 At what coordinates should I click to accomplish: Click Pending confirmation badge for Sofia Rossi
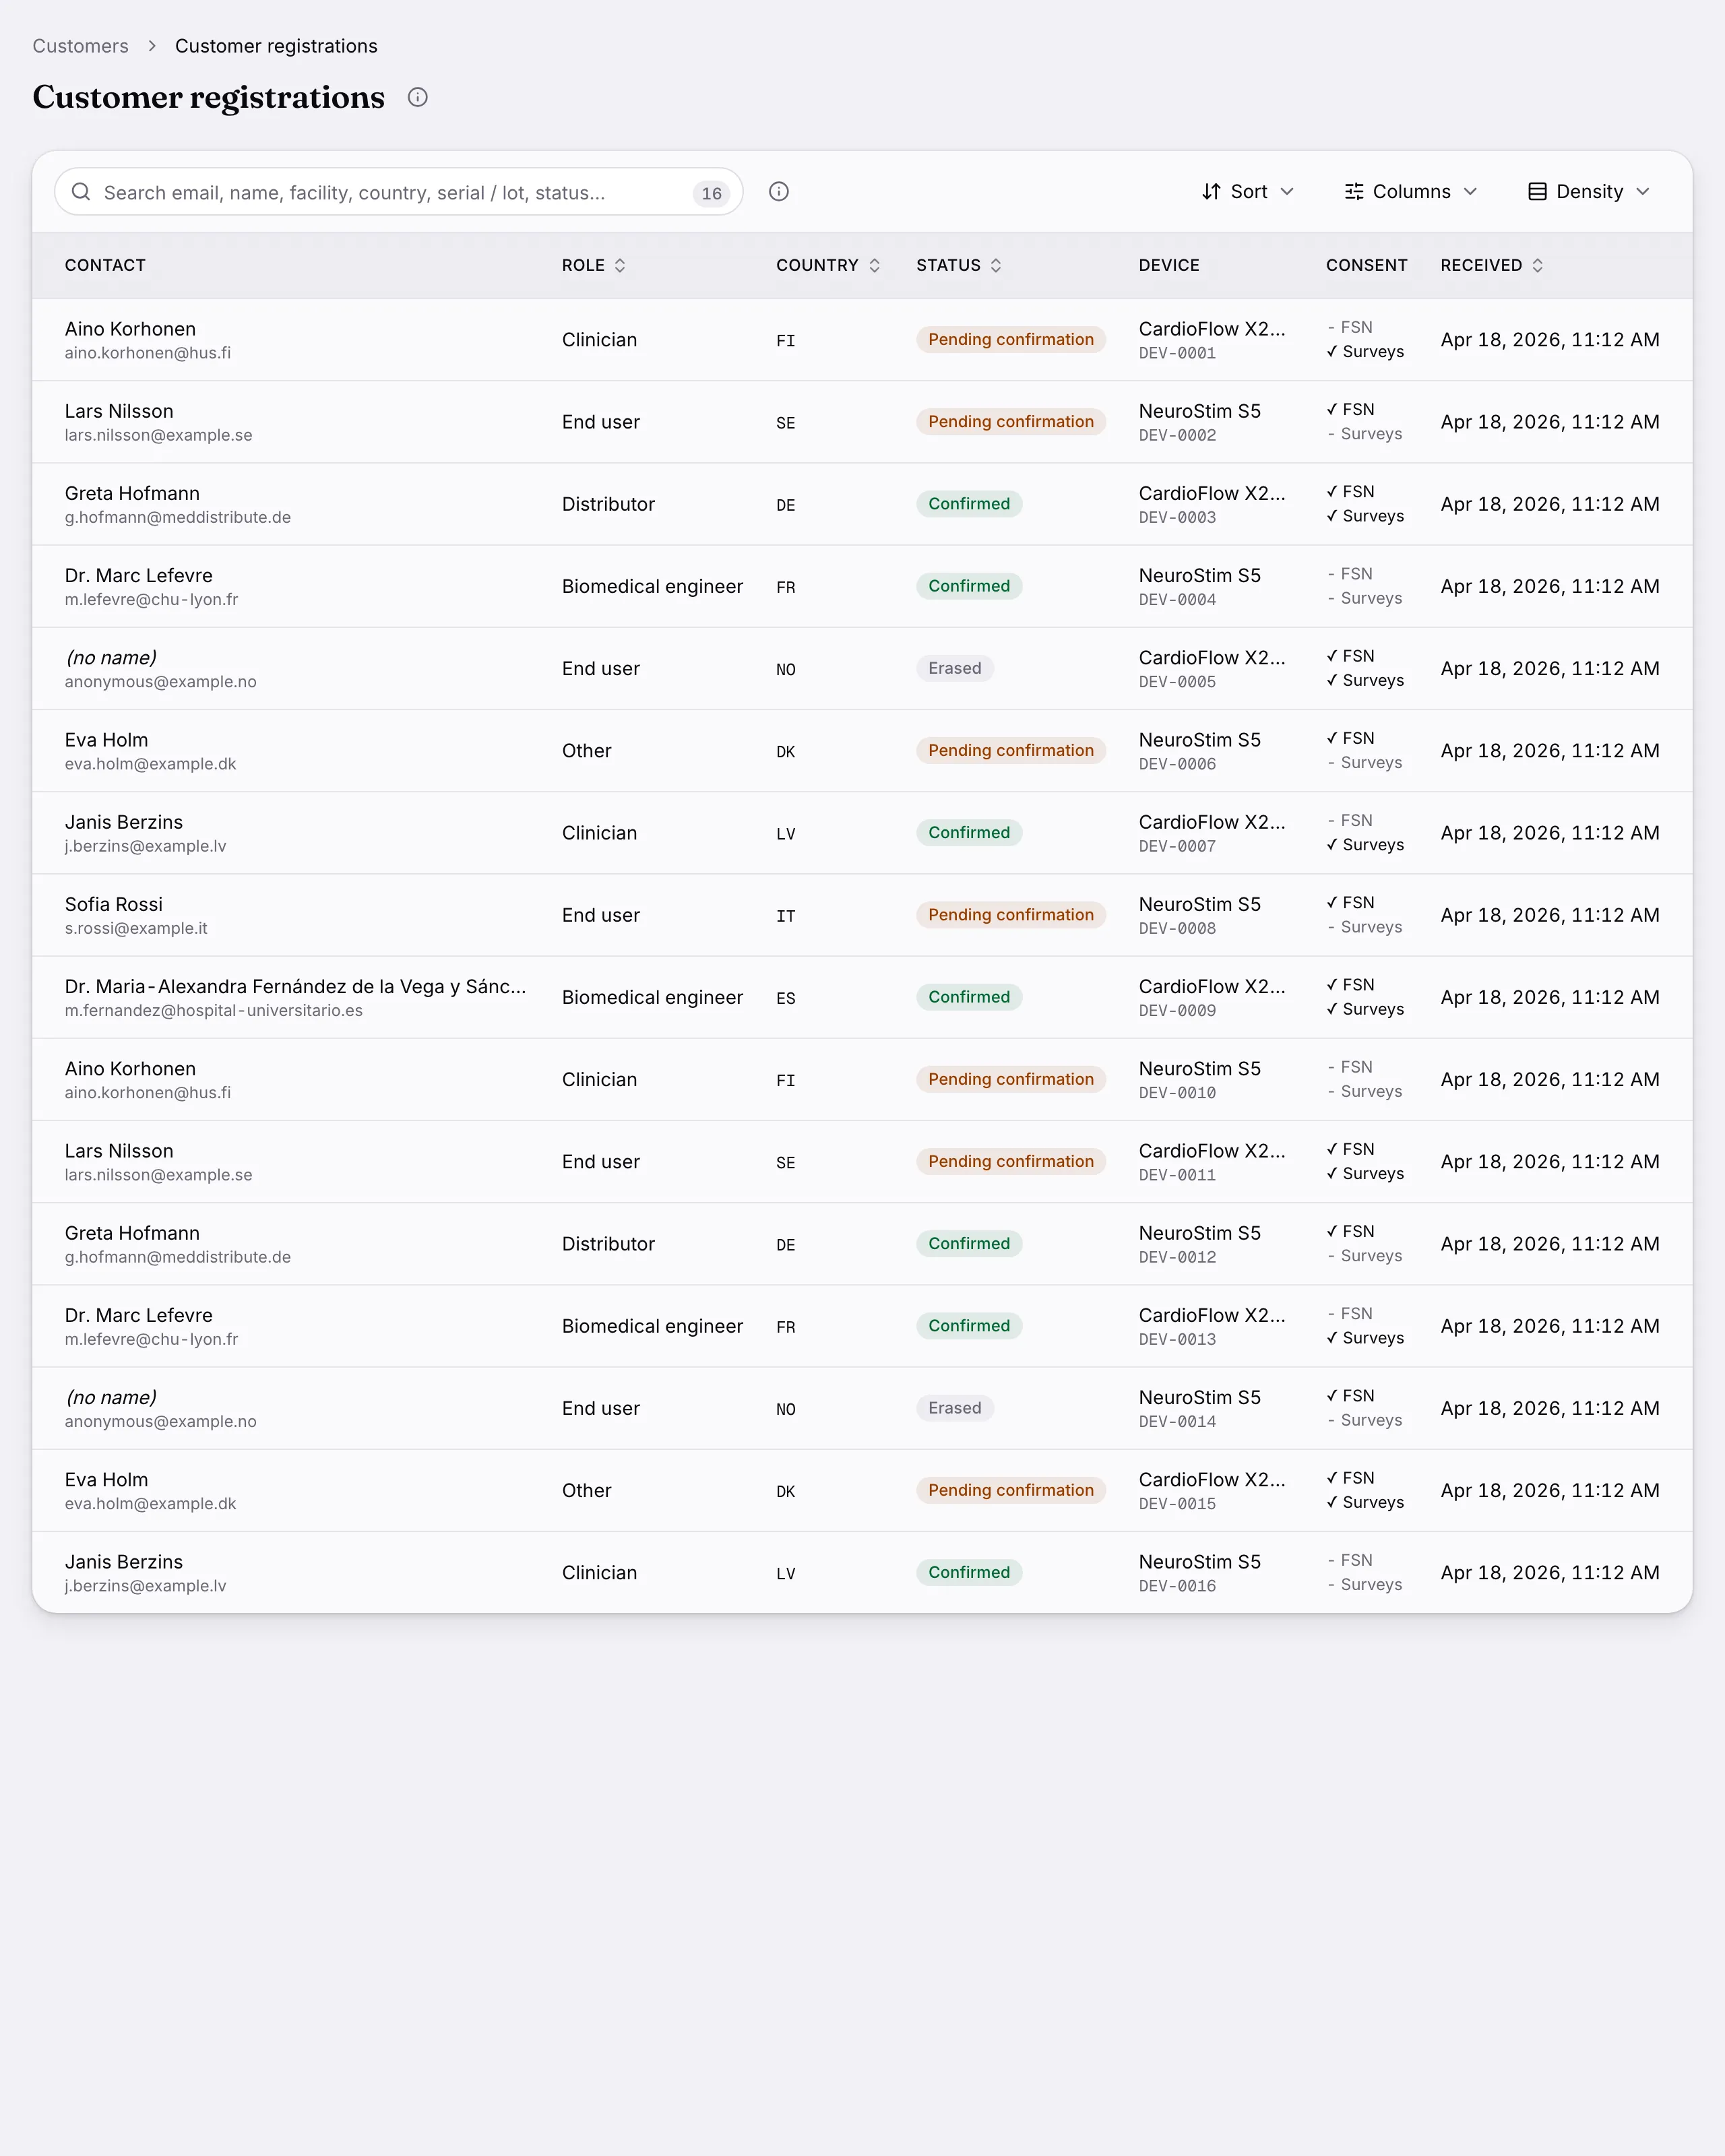1011,915
